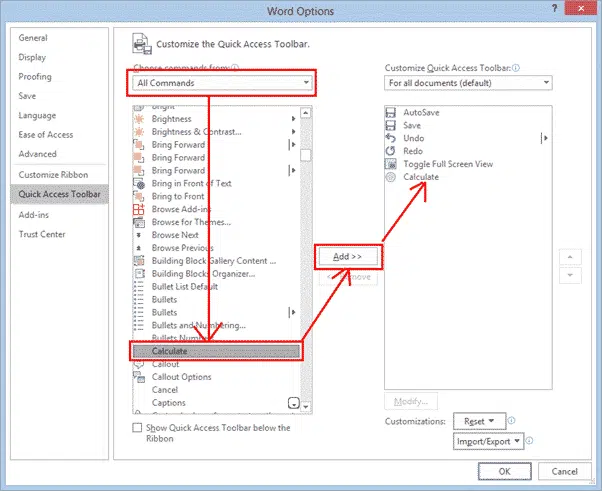Click the Bullet List Default icon
Image resolution: width=602 pixels, height=491 pixels.
139,287
